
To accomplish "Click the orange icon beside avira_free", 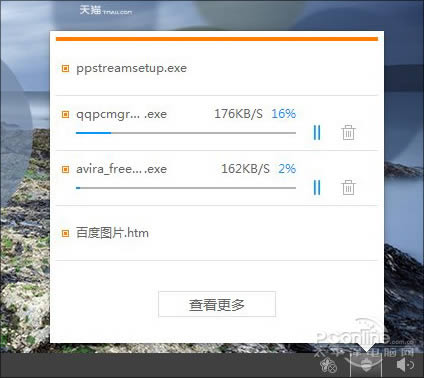I will click(x=66, y=169).
